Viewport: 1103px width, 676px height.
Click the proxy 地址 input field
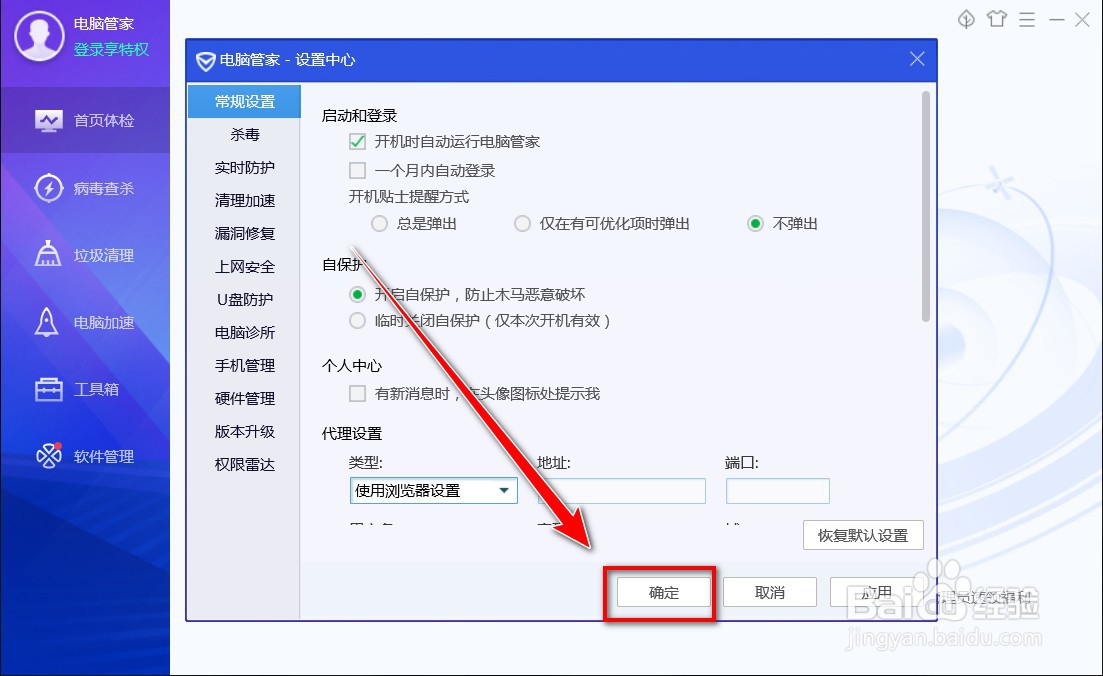pyautogui.click(x=622, y=491)
